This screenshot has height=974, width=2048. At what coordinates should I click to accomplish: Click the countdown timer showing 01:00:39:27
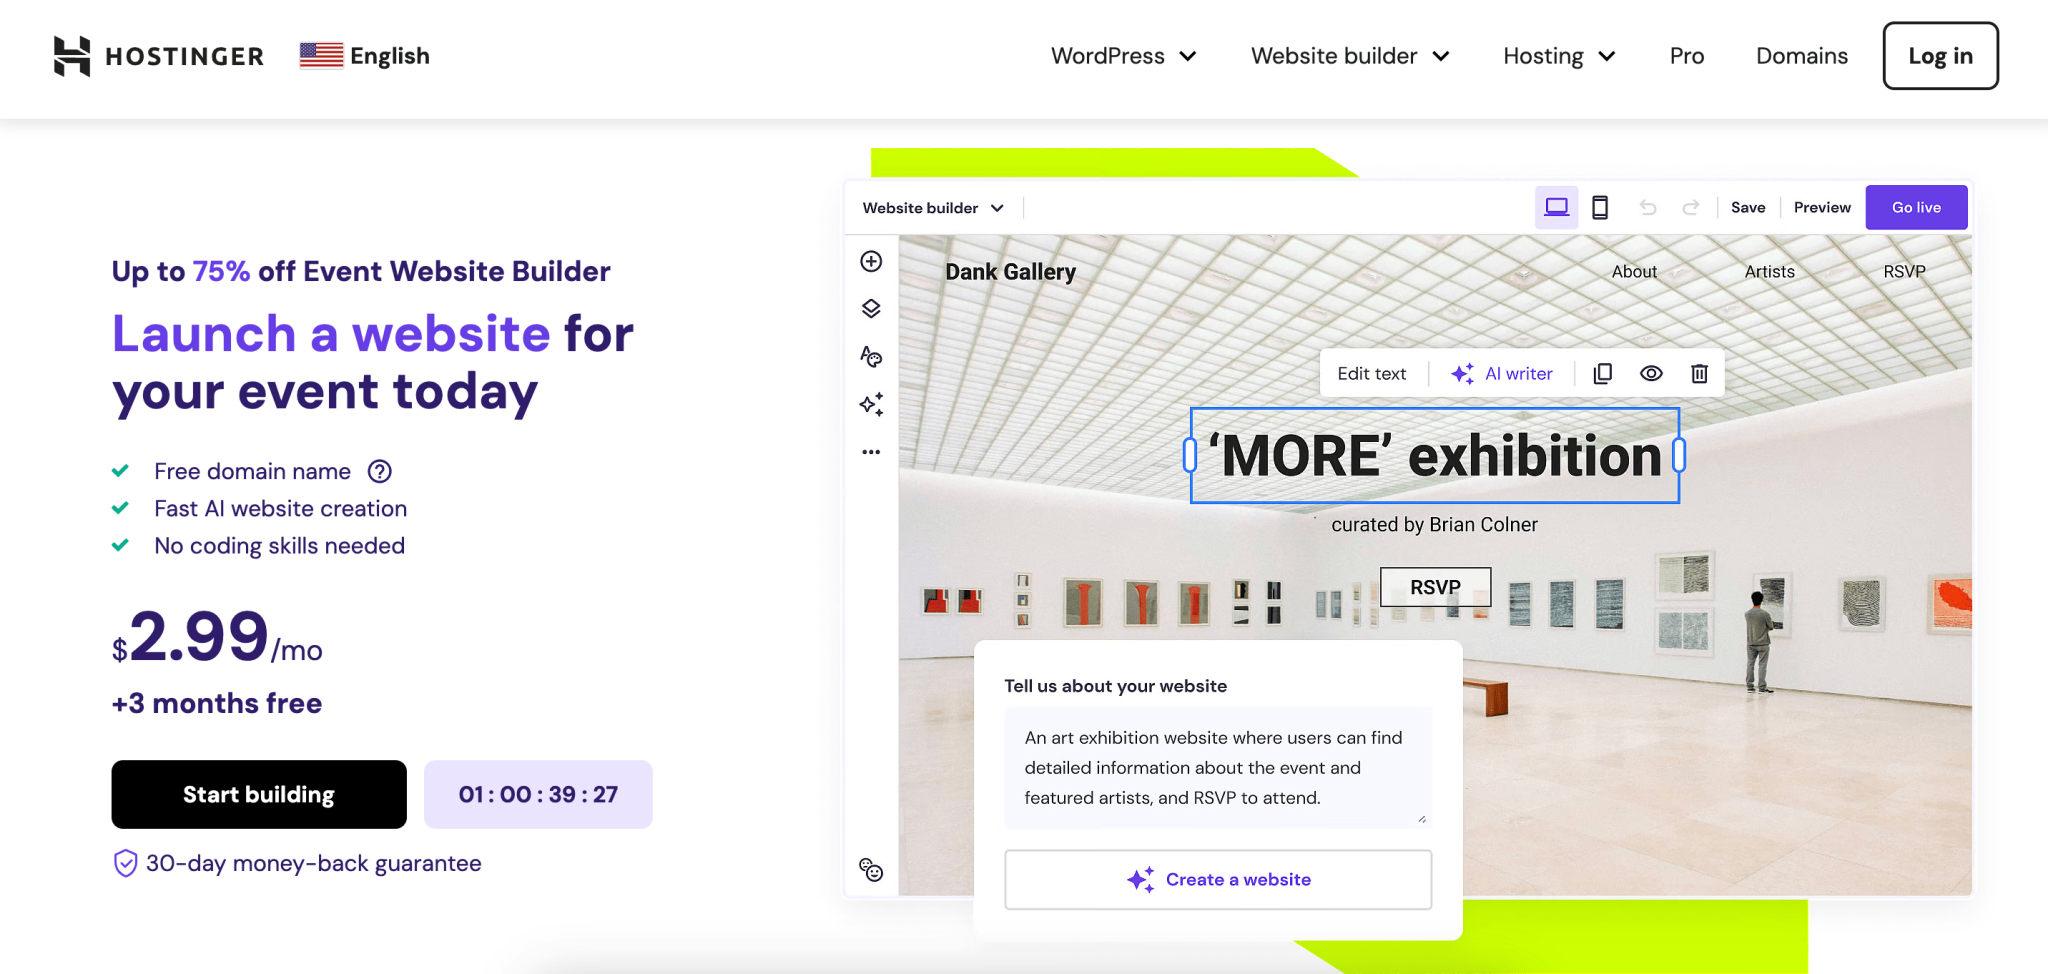(538, 794)
